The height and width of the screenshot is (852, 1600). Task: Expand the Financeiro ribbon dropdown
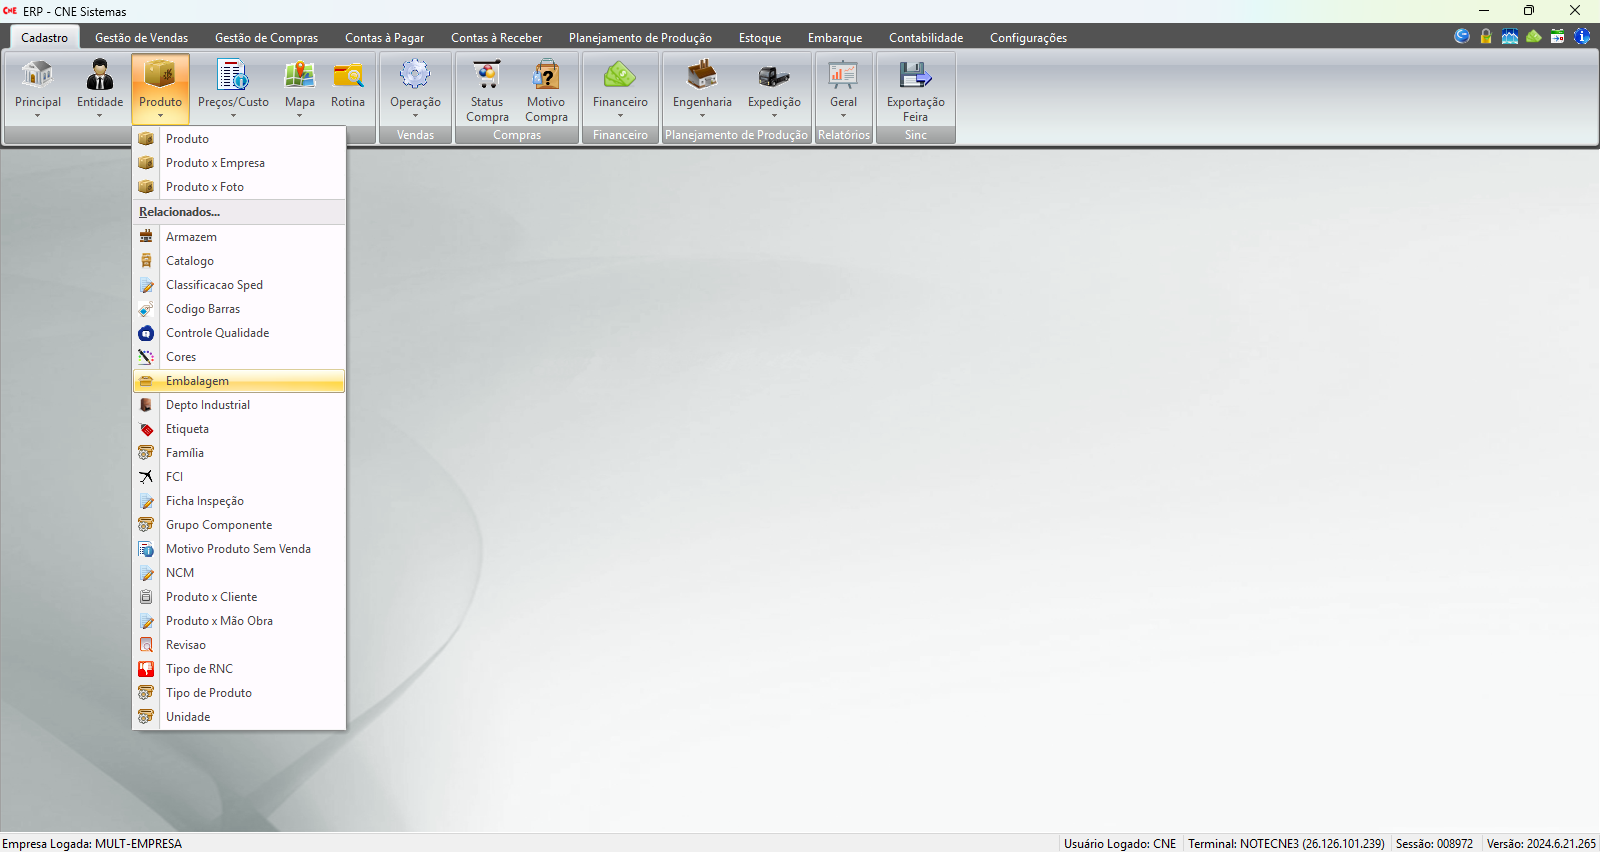click(620, 115)
